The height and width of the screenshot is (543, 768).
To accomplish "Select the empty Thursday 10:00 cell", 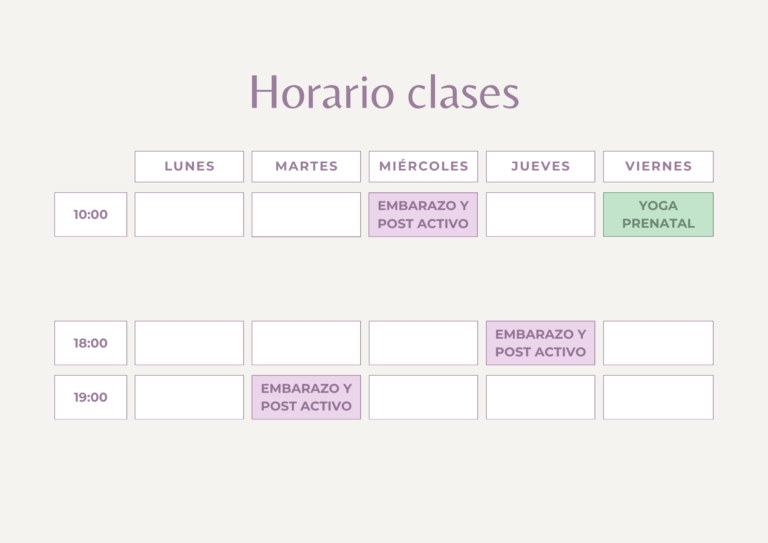I will click(540, 214).
